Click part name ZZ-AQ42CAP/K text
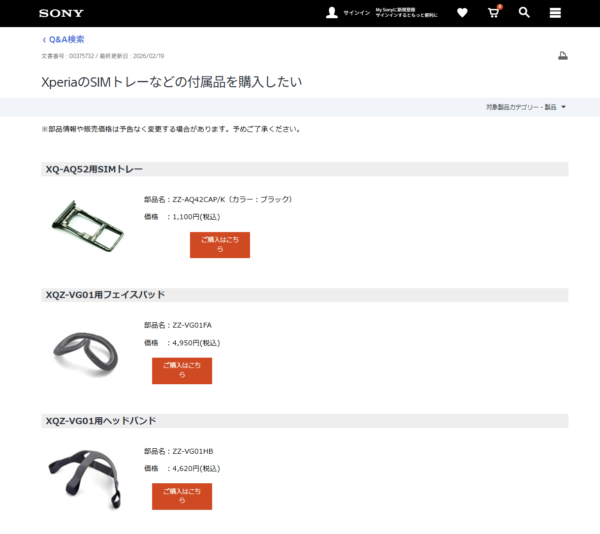This screenshot has height=534, width=600. point(218,199)
